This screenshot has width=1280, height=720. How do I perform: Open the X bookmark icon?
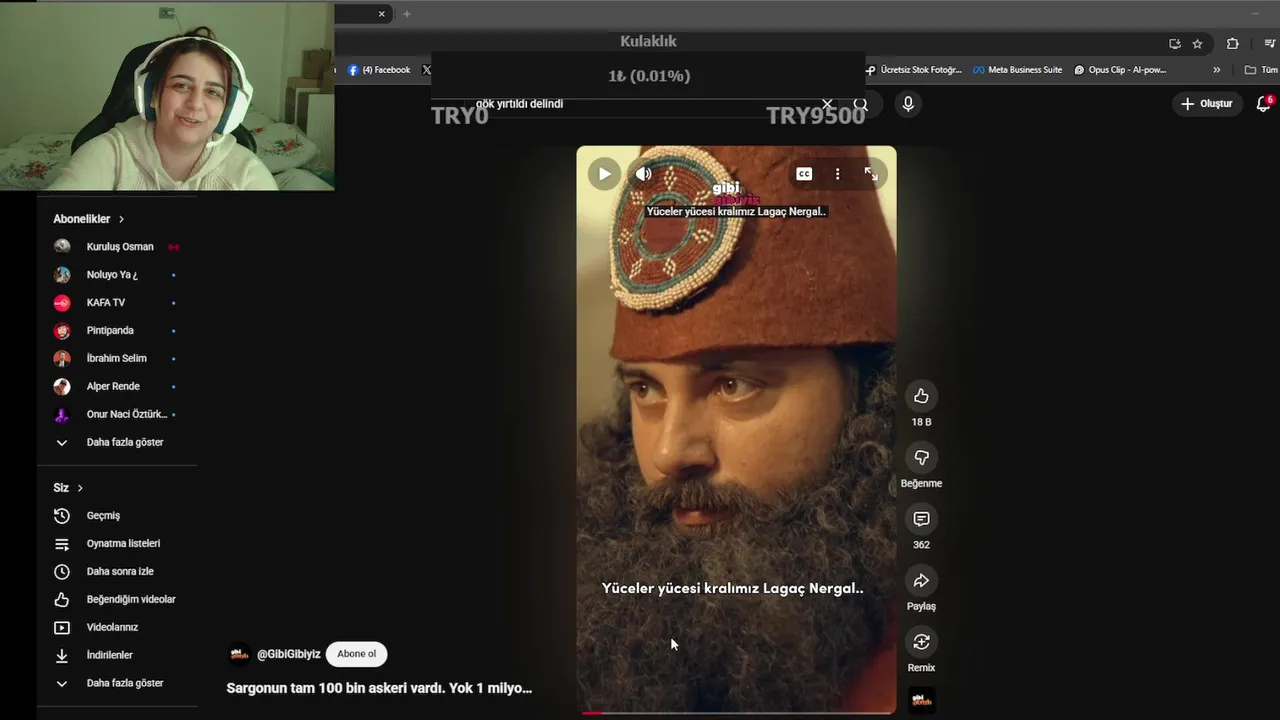click(427, 70)
